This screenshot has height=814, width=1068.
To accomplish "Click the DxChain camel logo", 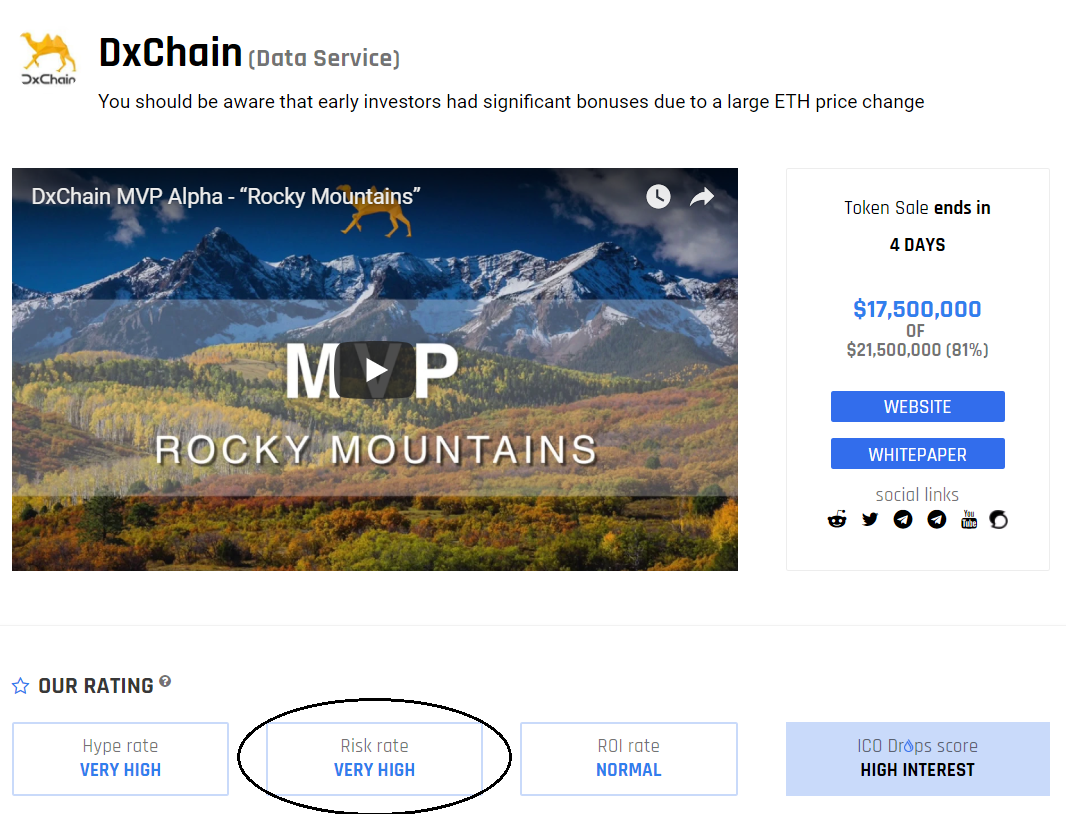I will [48, 60].
